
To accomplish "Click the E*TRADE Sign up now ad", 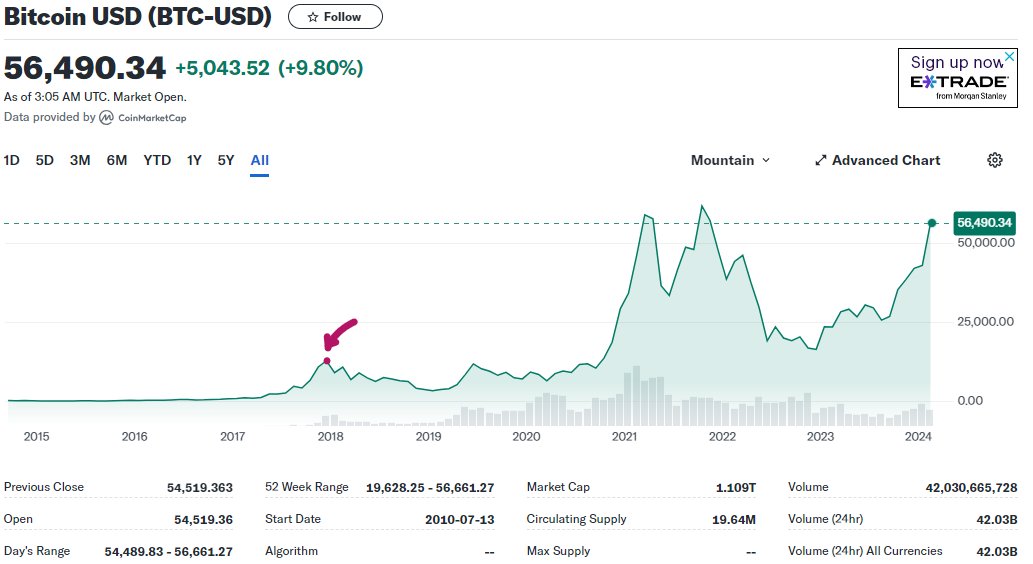I will coord(956,79).
